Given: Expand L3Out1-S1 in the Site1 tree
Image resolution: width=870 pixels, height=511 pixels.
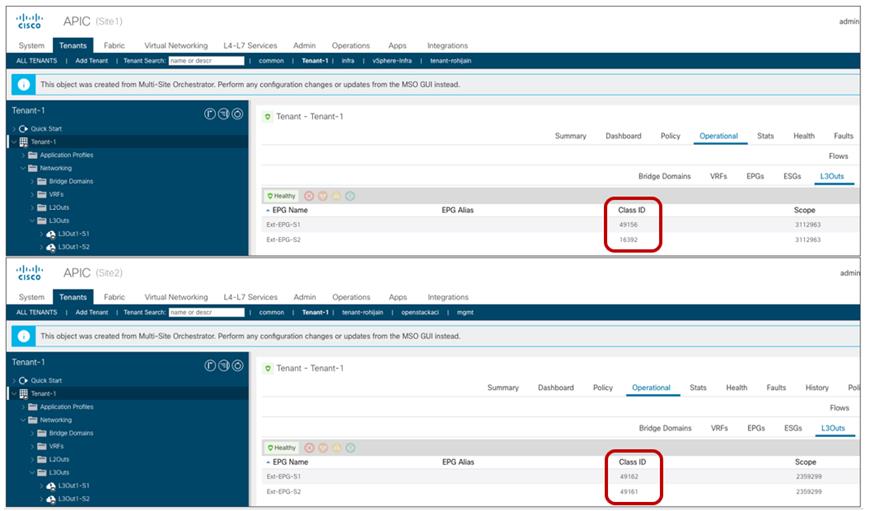Looking at the screenshot, I should pyautogui.click(x=42, y=234).
